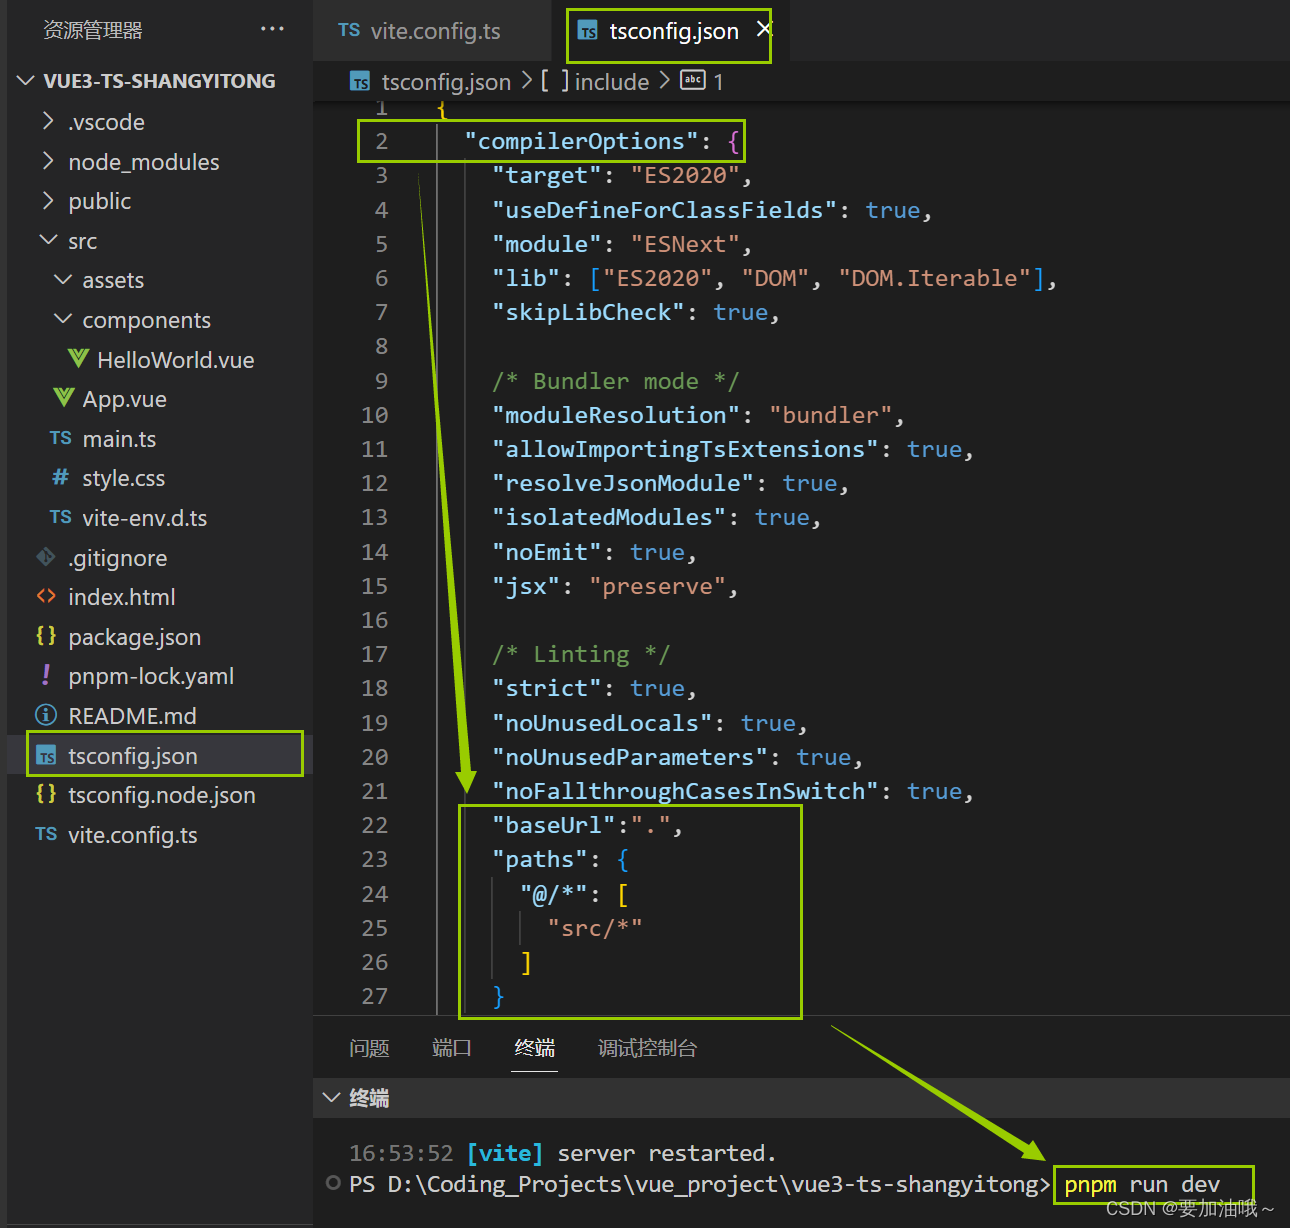The height and width of the screenshot is (1228, 1290).
Task: Open package.json file
Action: click(x=134, y=637)
